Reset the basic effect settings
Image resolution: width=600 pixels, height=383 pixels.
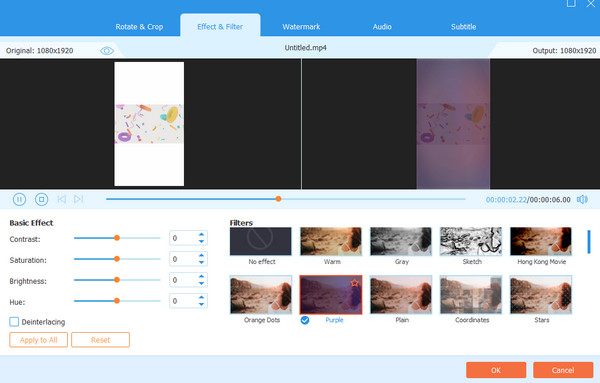(100, 340)
